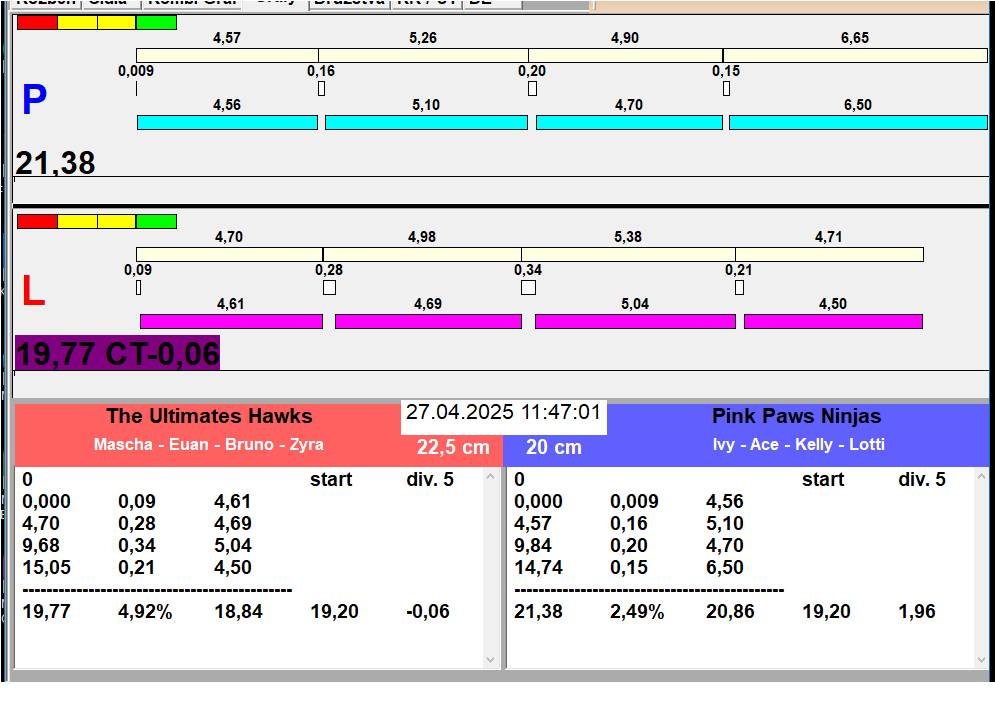This screenshot has width=995, height=716.
Task: Select the purple 19,77 CT-0,06 result label
Action: coord(117,353)
